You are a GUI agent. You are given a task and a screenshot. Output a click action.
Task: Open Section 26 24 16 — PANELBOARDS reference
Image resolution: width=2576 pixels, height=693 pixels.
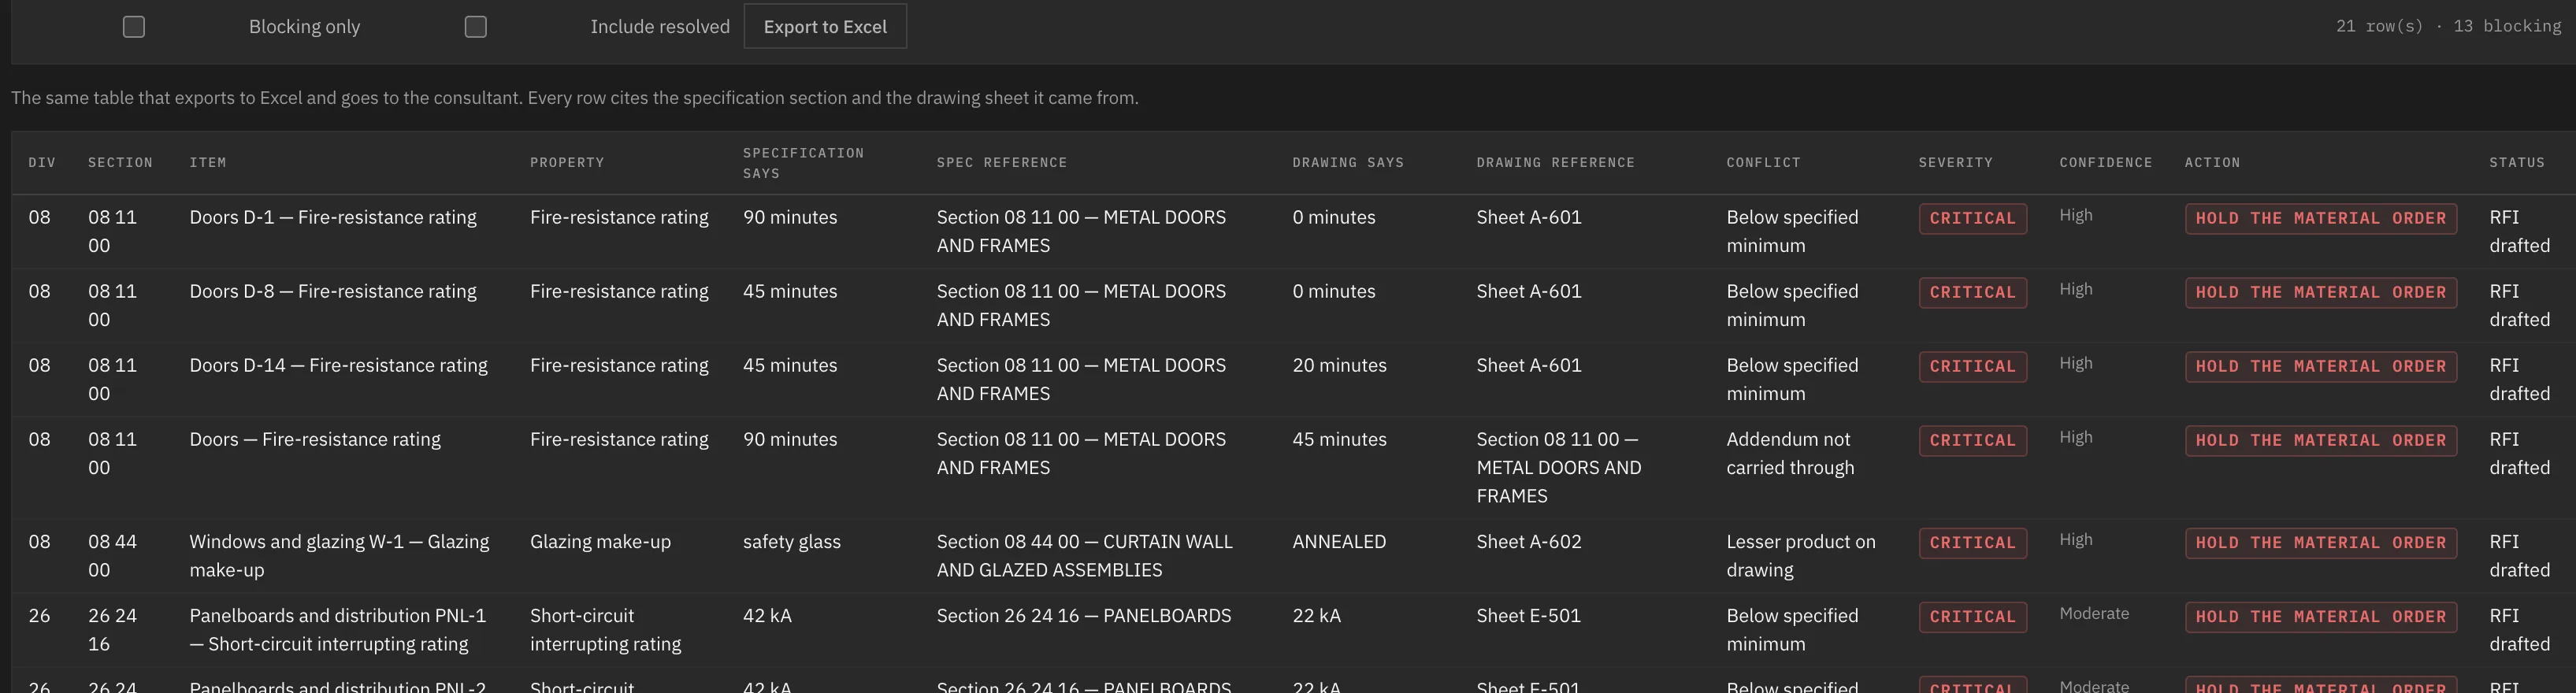point(1083,615)
